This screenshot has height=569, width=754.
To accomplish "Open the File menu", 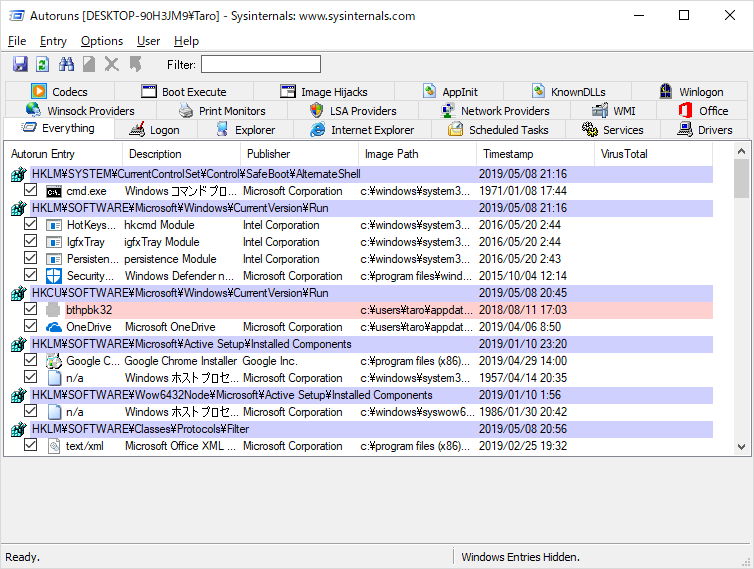I will click(17, 41).
